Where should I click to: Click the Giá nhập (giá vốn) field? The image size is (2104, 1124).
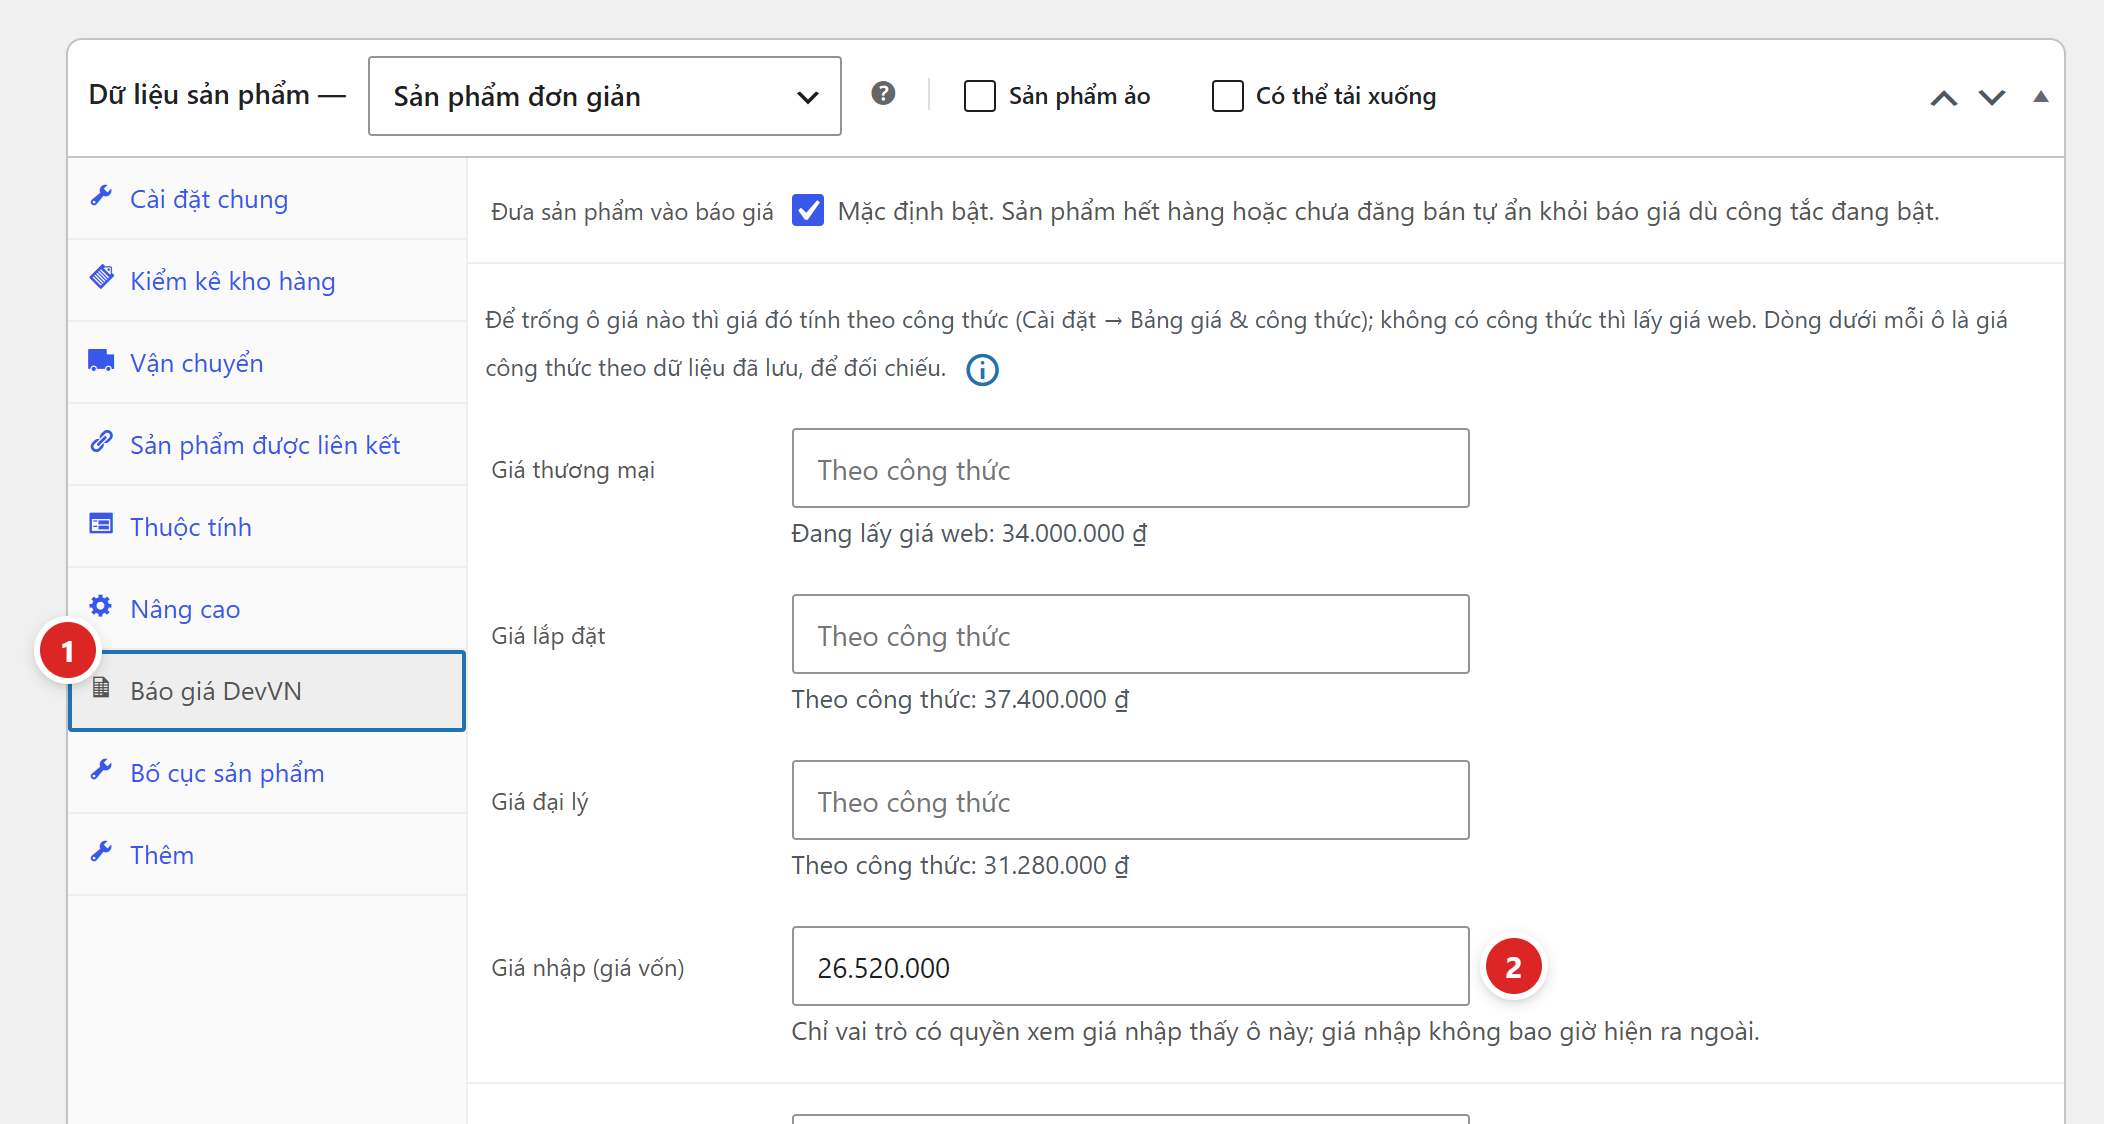click(x=1131, y=966)
